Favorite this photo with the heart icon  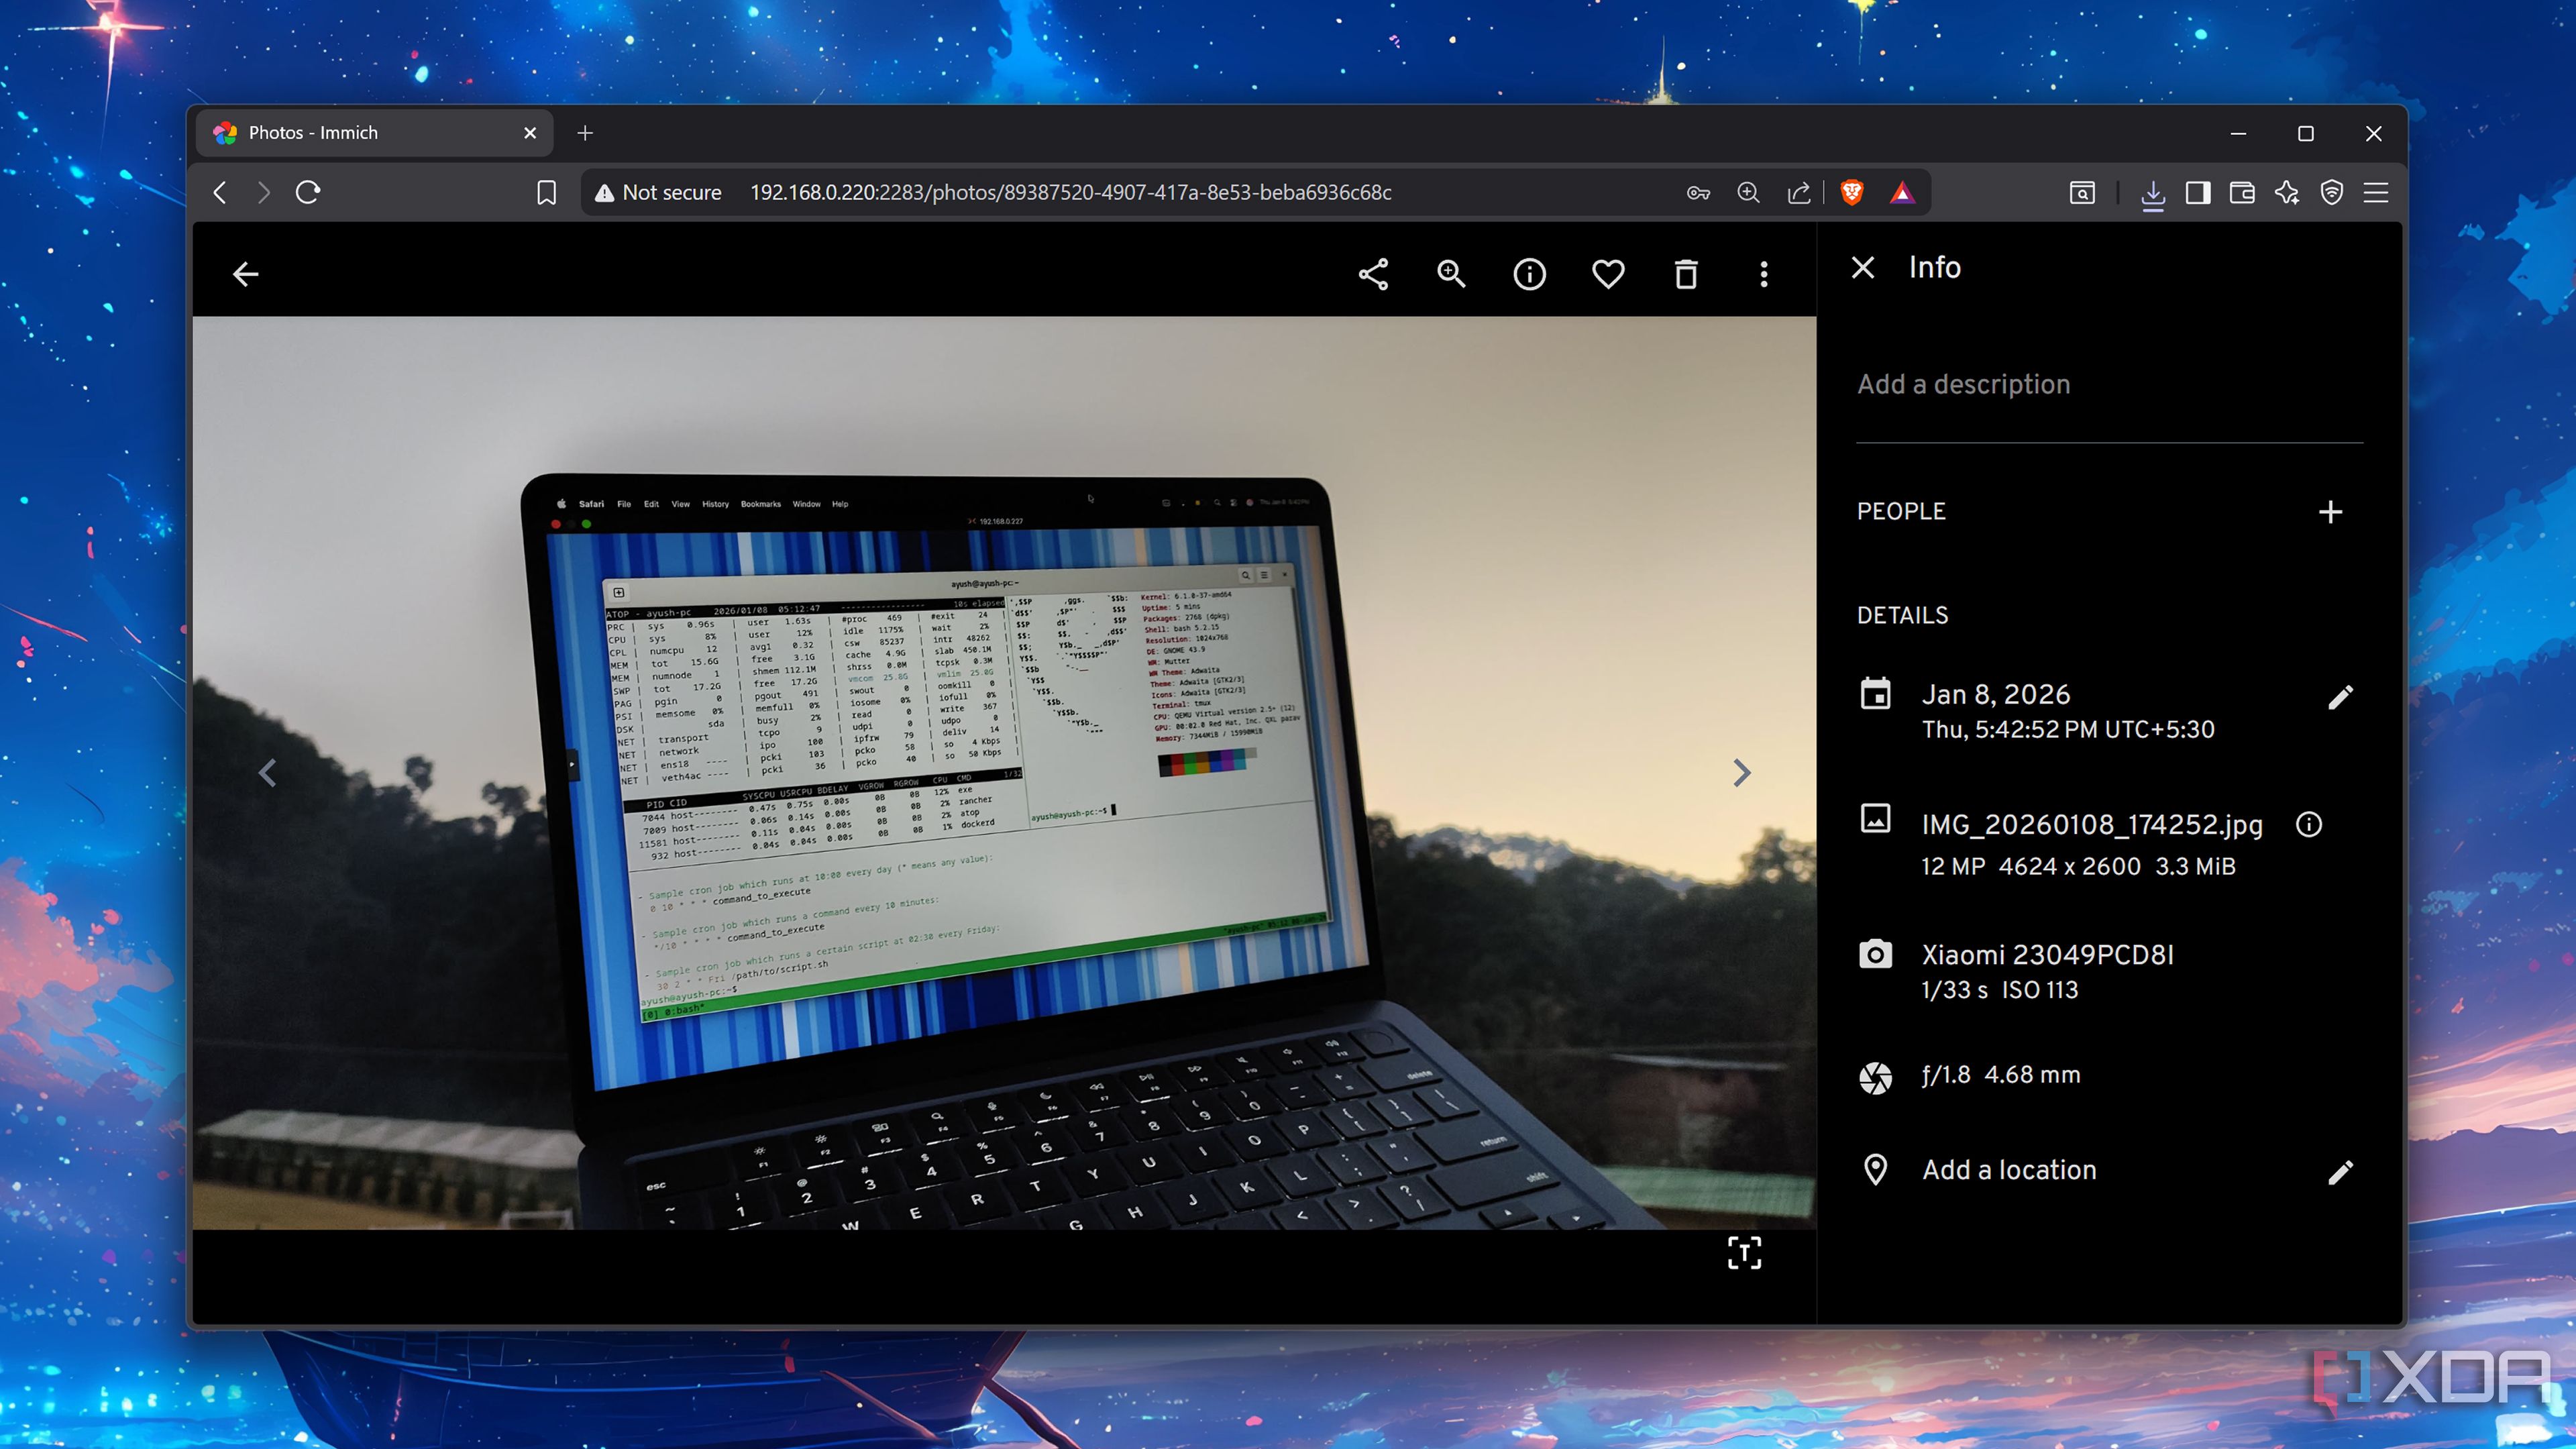(1608, 274)
